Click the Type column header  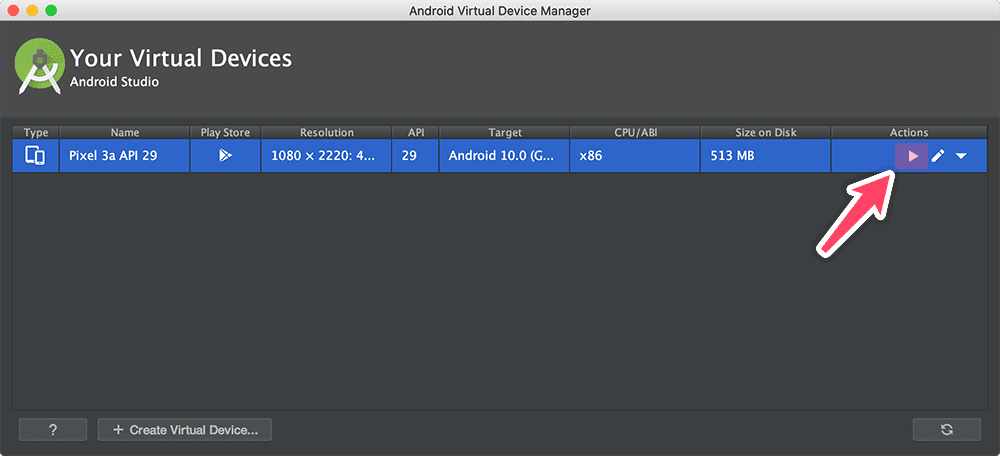tap(36, 133)
